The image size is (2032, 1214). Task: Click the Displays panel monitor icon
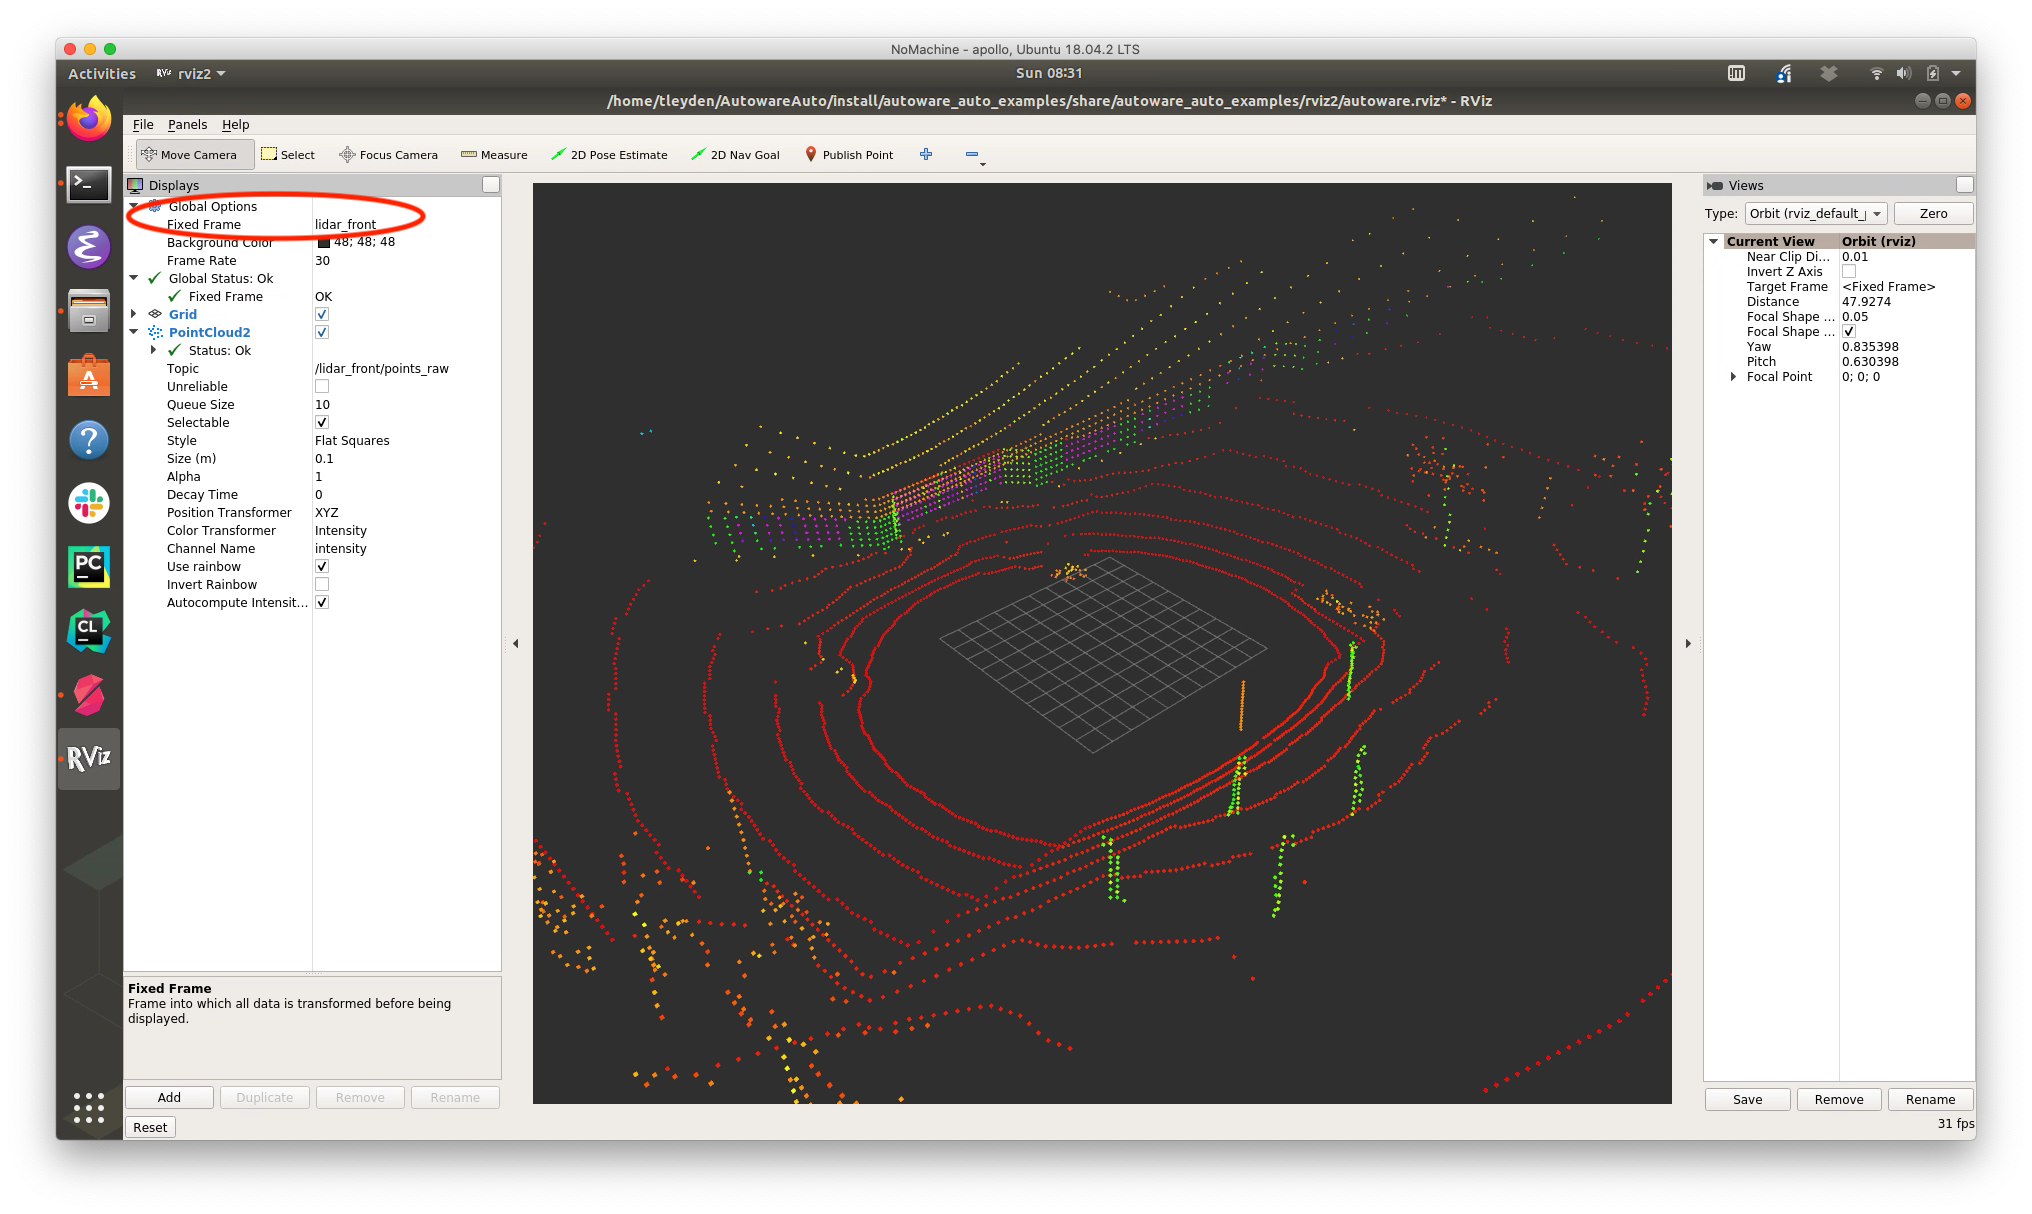(136, 185)
